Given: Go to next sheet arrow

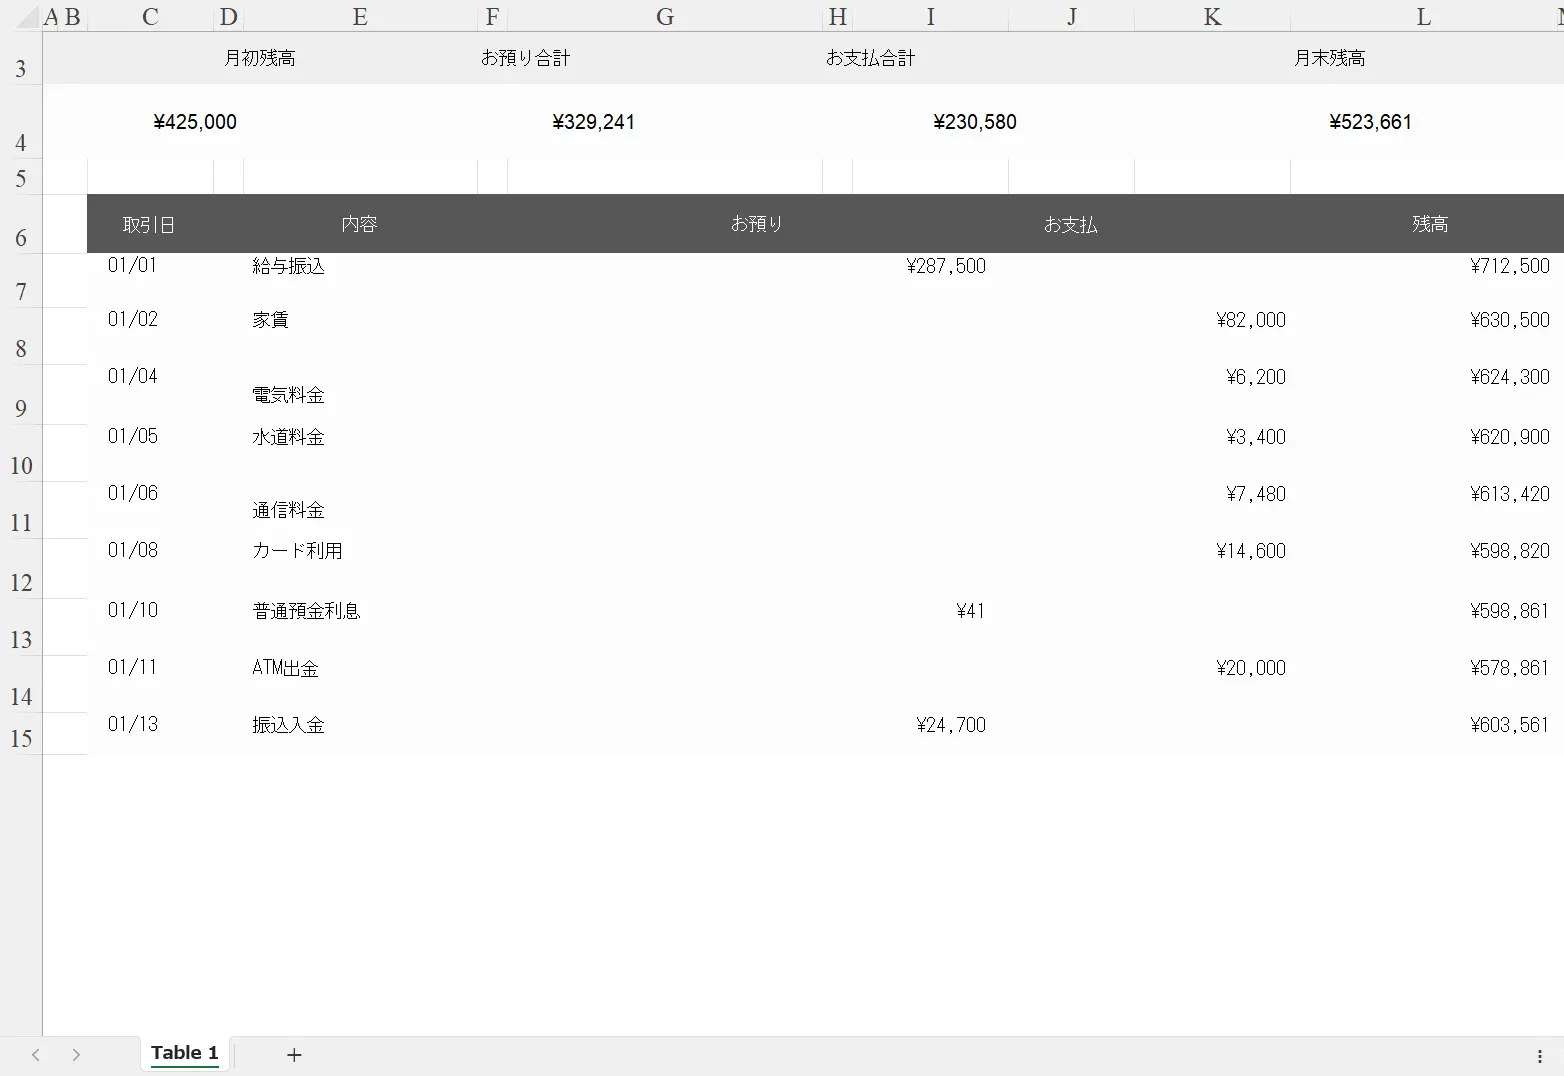Looking at the screenshot, I should coord(76,1054).
